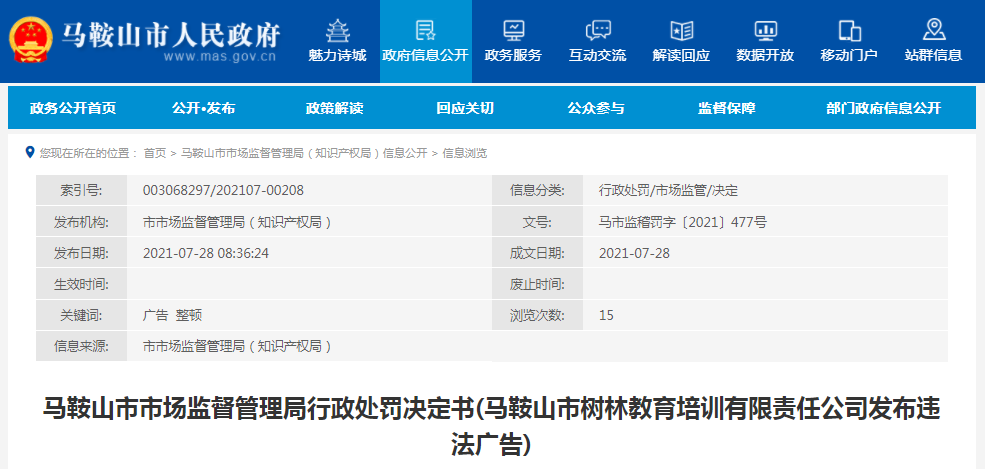Click the 发布日期 label cell

pyautogui.click(x=82, y=253)
